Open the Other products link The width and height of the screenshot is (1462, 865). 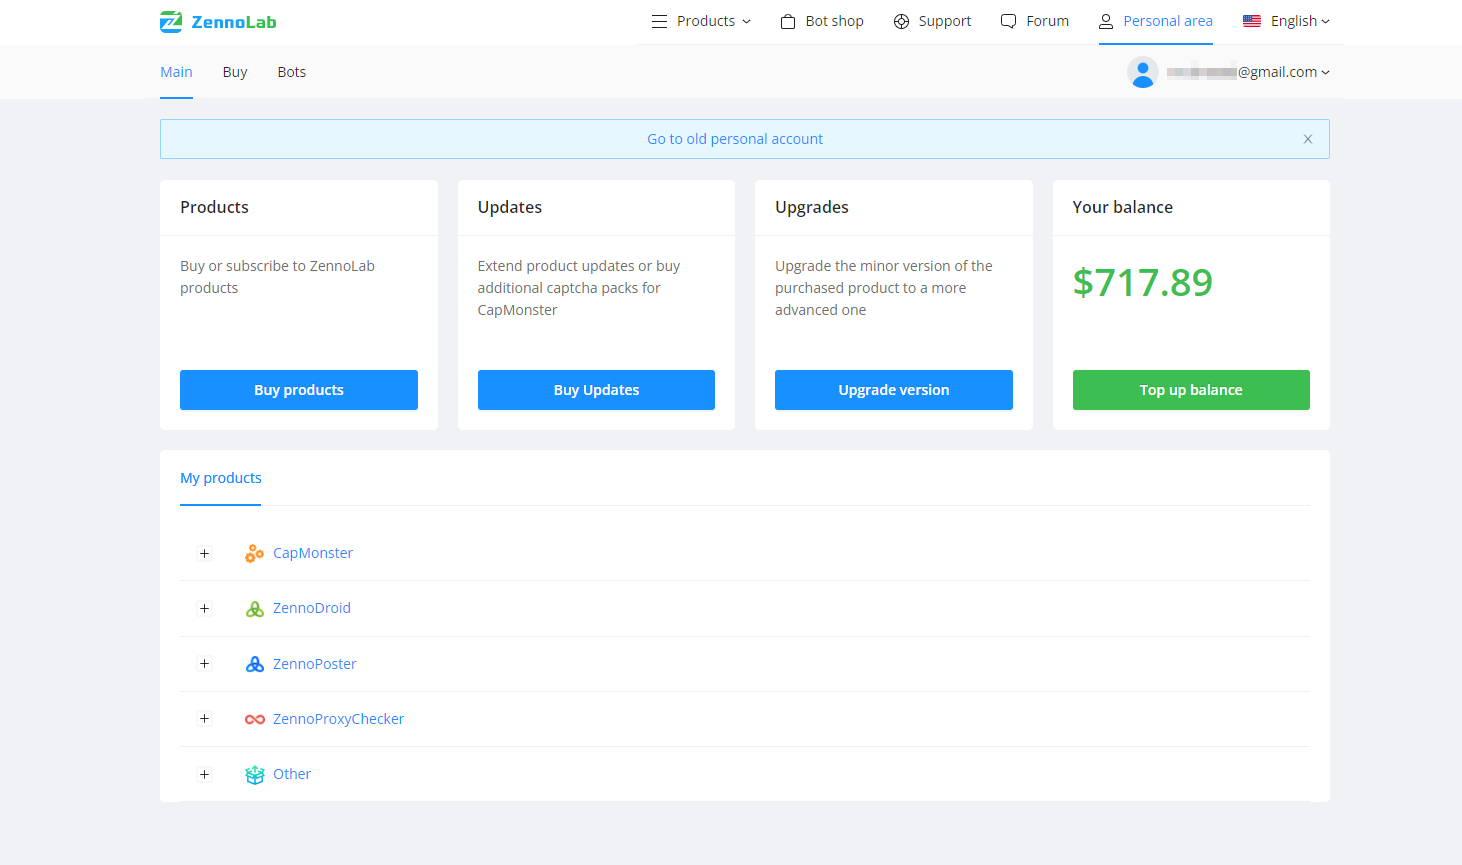[x=292, y=774]
